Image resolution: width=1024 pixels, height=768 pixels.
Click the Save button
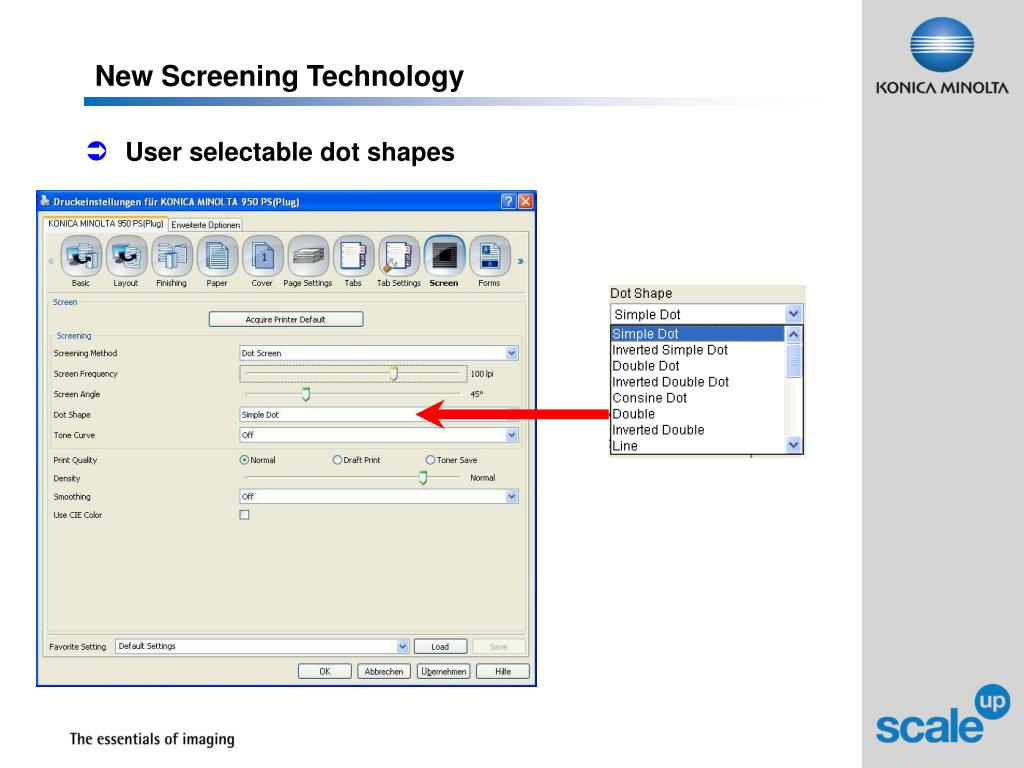[x=498, y=647]
